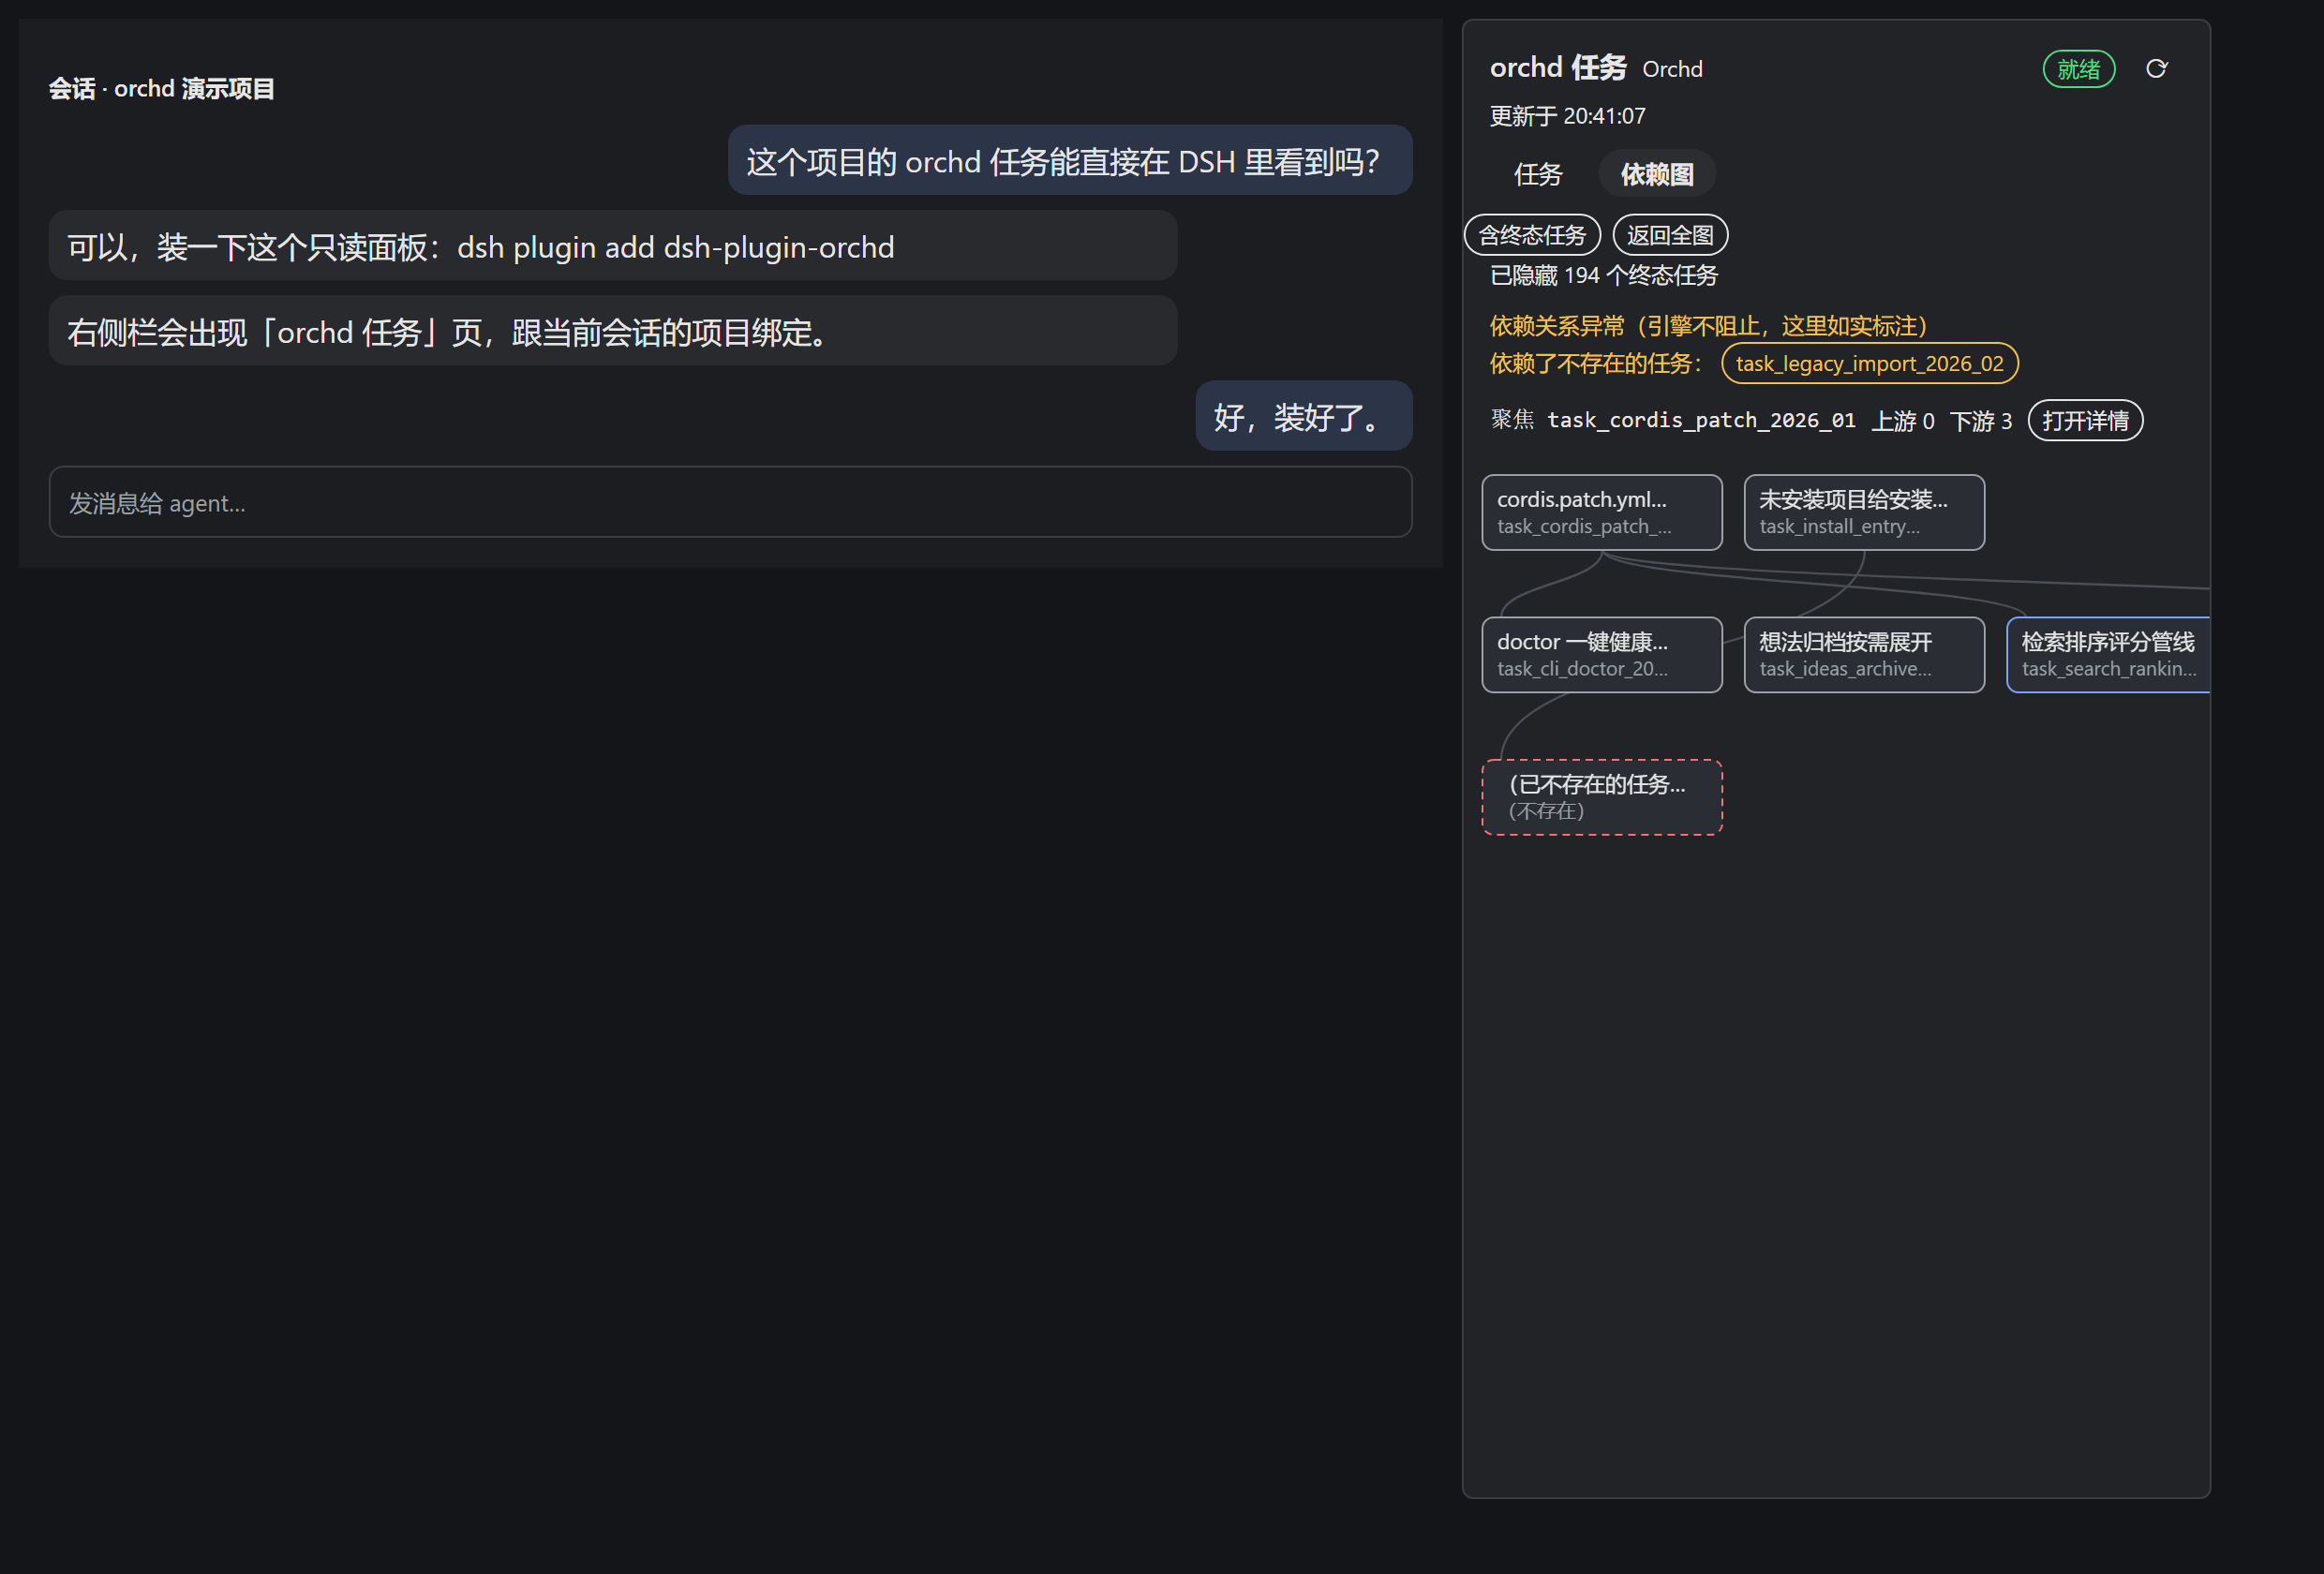Focus the 发消息给 agent message input
This screenshot has height=1574, width=2324.
730,502
